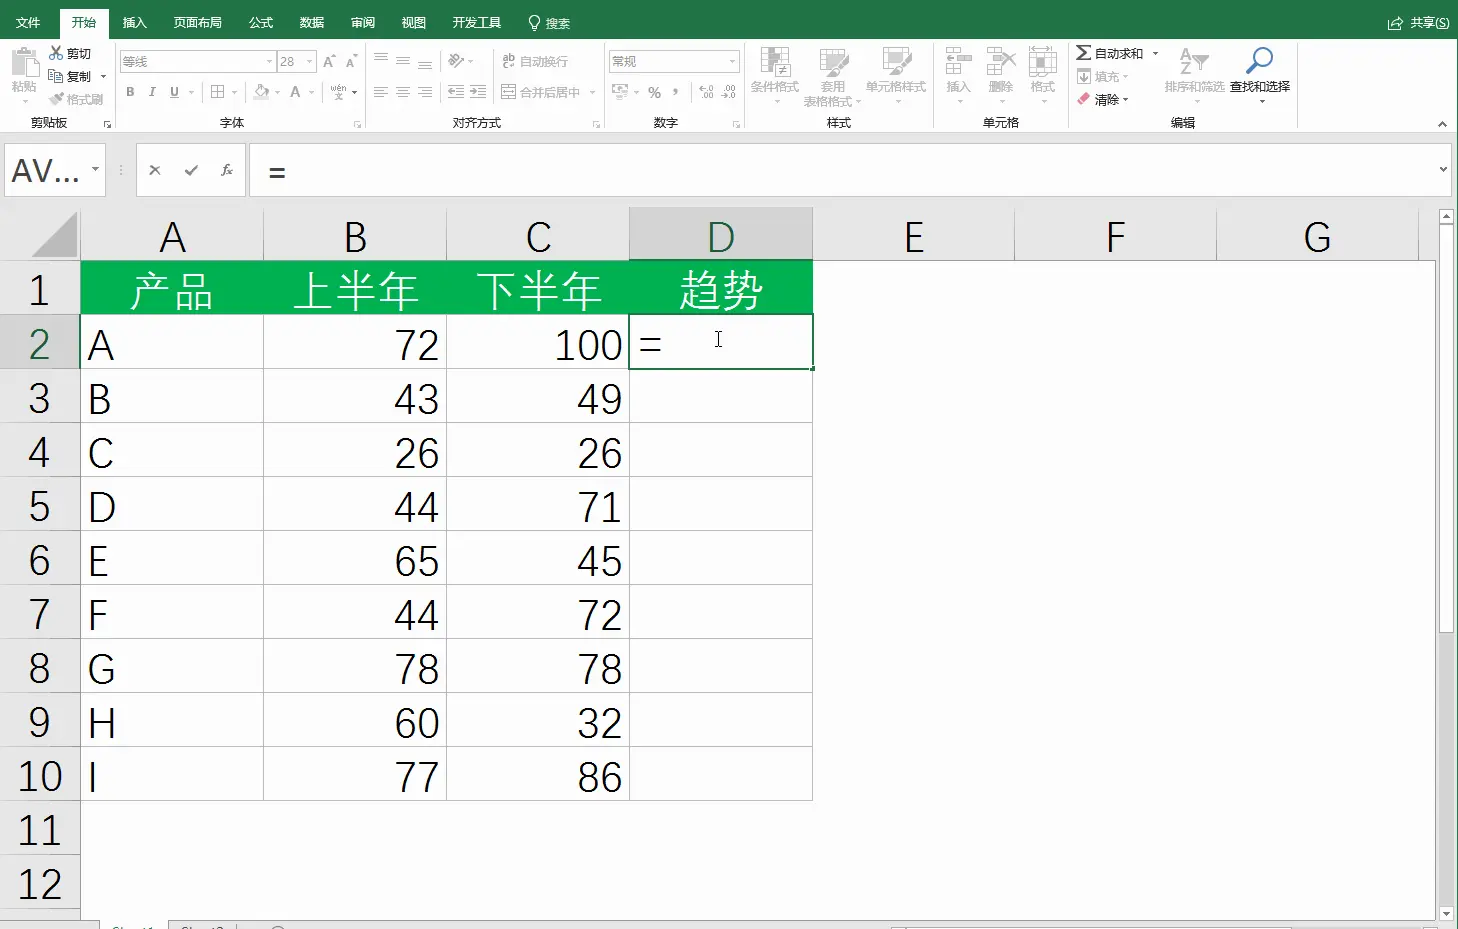Click in the formula bar input

pyautogui.click(x=843, y=170)
